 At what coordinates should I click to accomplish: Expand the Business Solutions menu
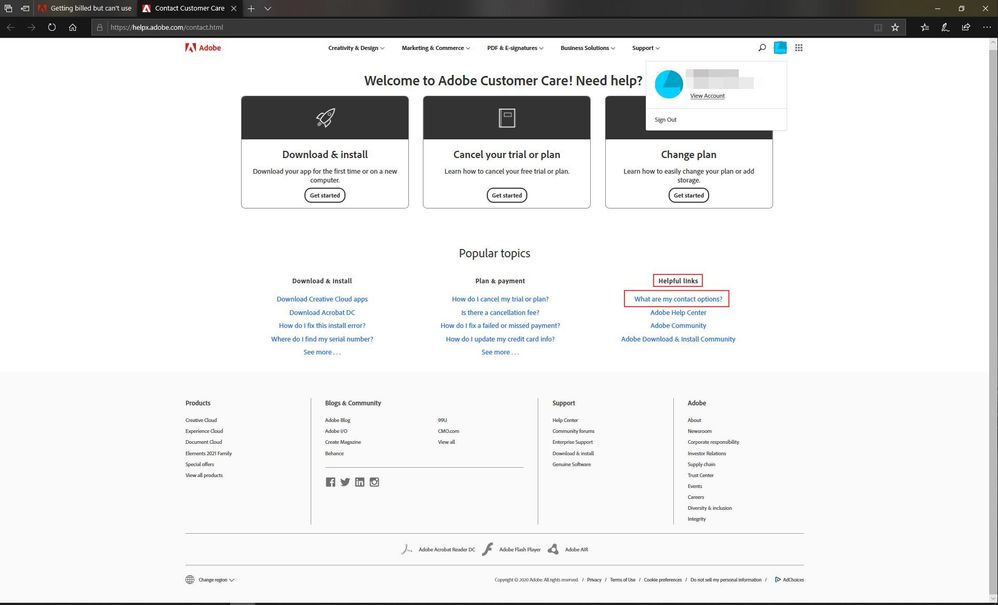pyautogui.click(x=587, y=48)
